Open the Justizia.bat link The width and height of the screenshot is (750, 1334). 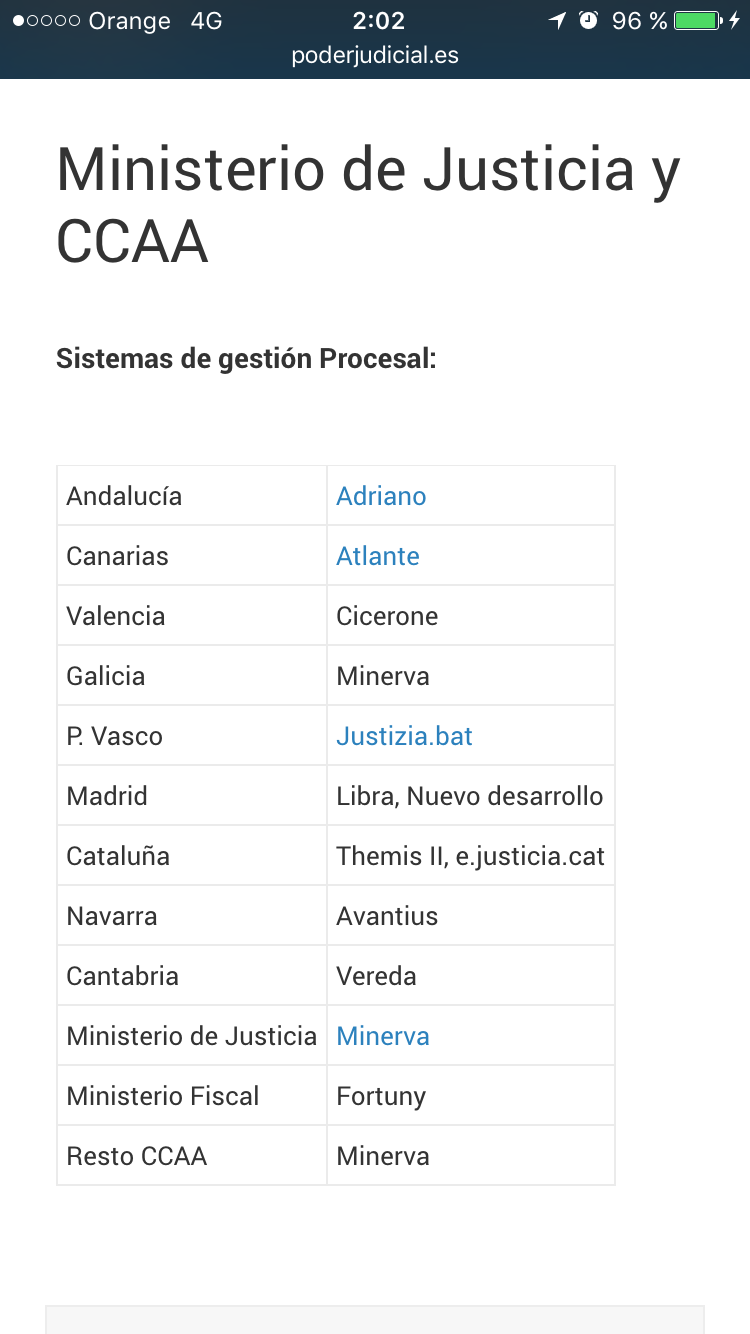404,736
